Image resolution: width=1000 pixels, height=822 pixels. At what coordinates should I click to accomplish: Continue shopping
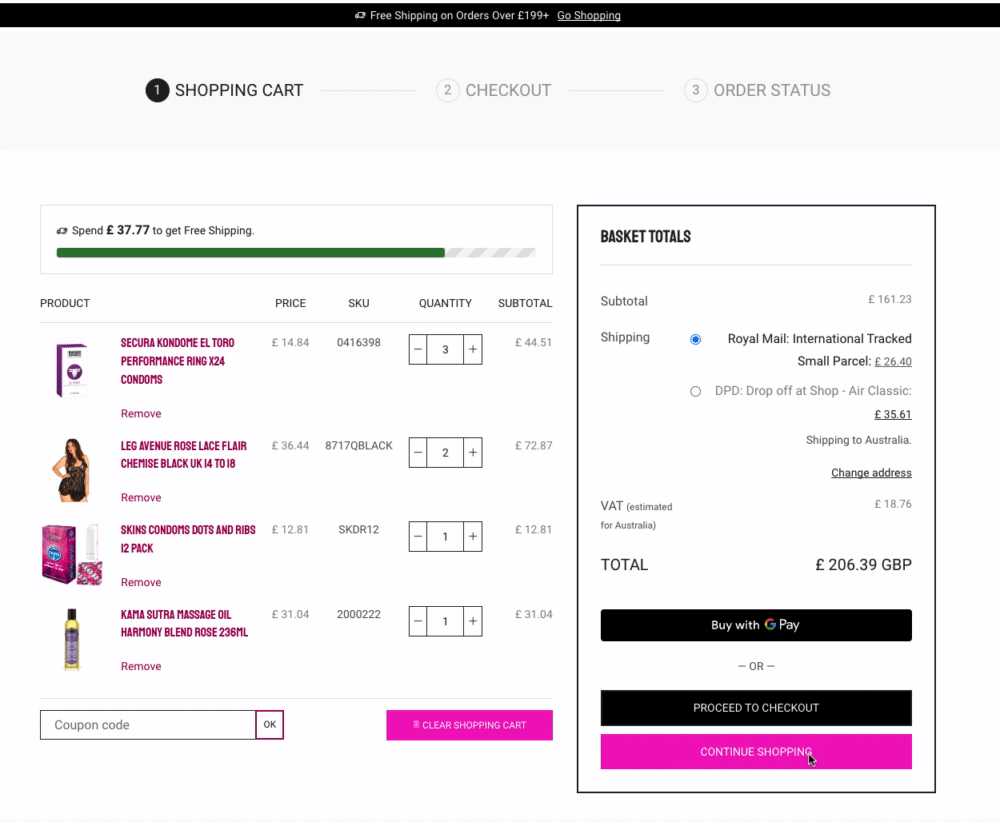point(756,752)
